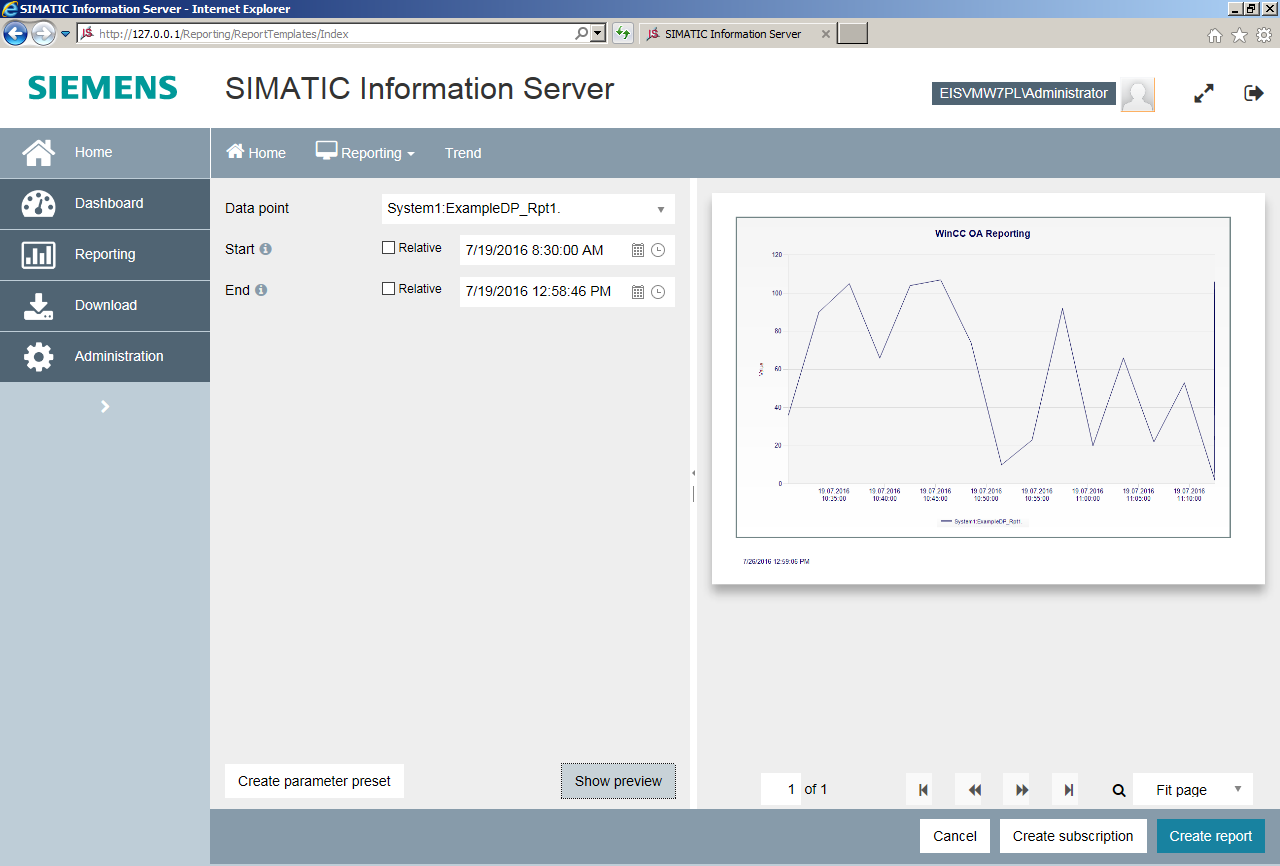The width and height of the screenshot is (1280, 866).
Task: Go to previous report page
Action: coord(974,790)
